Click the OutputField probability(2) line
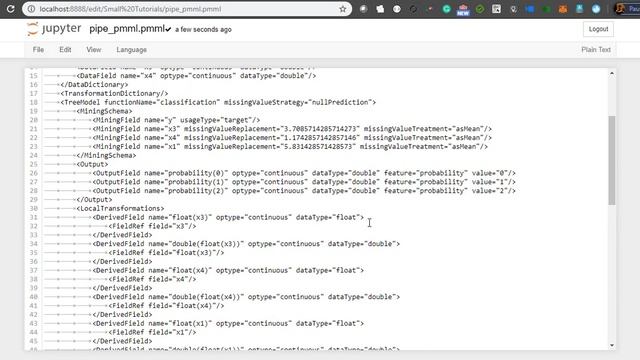 click(304, 191)
